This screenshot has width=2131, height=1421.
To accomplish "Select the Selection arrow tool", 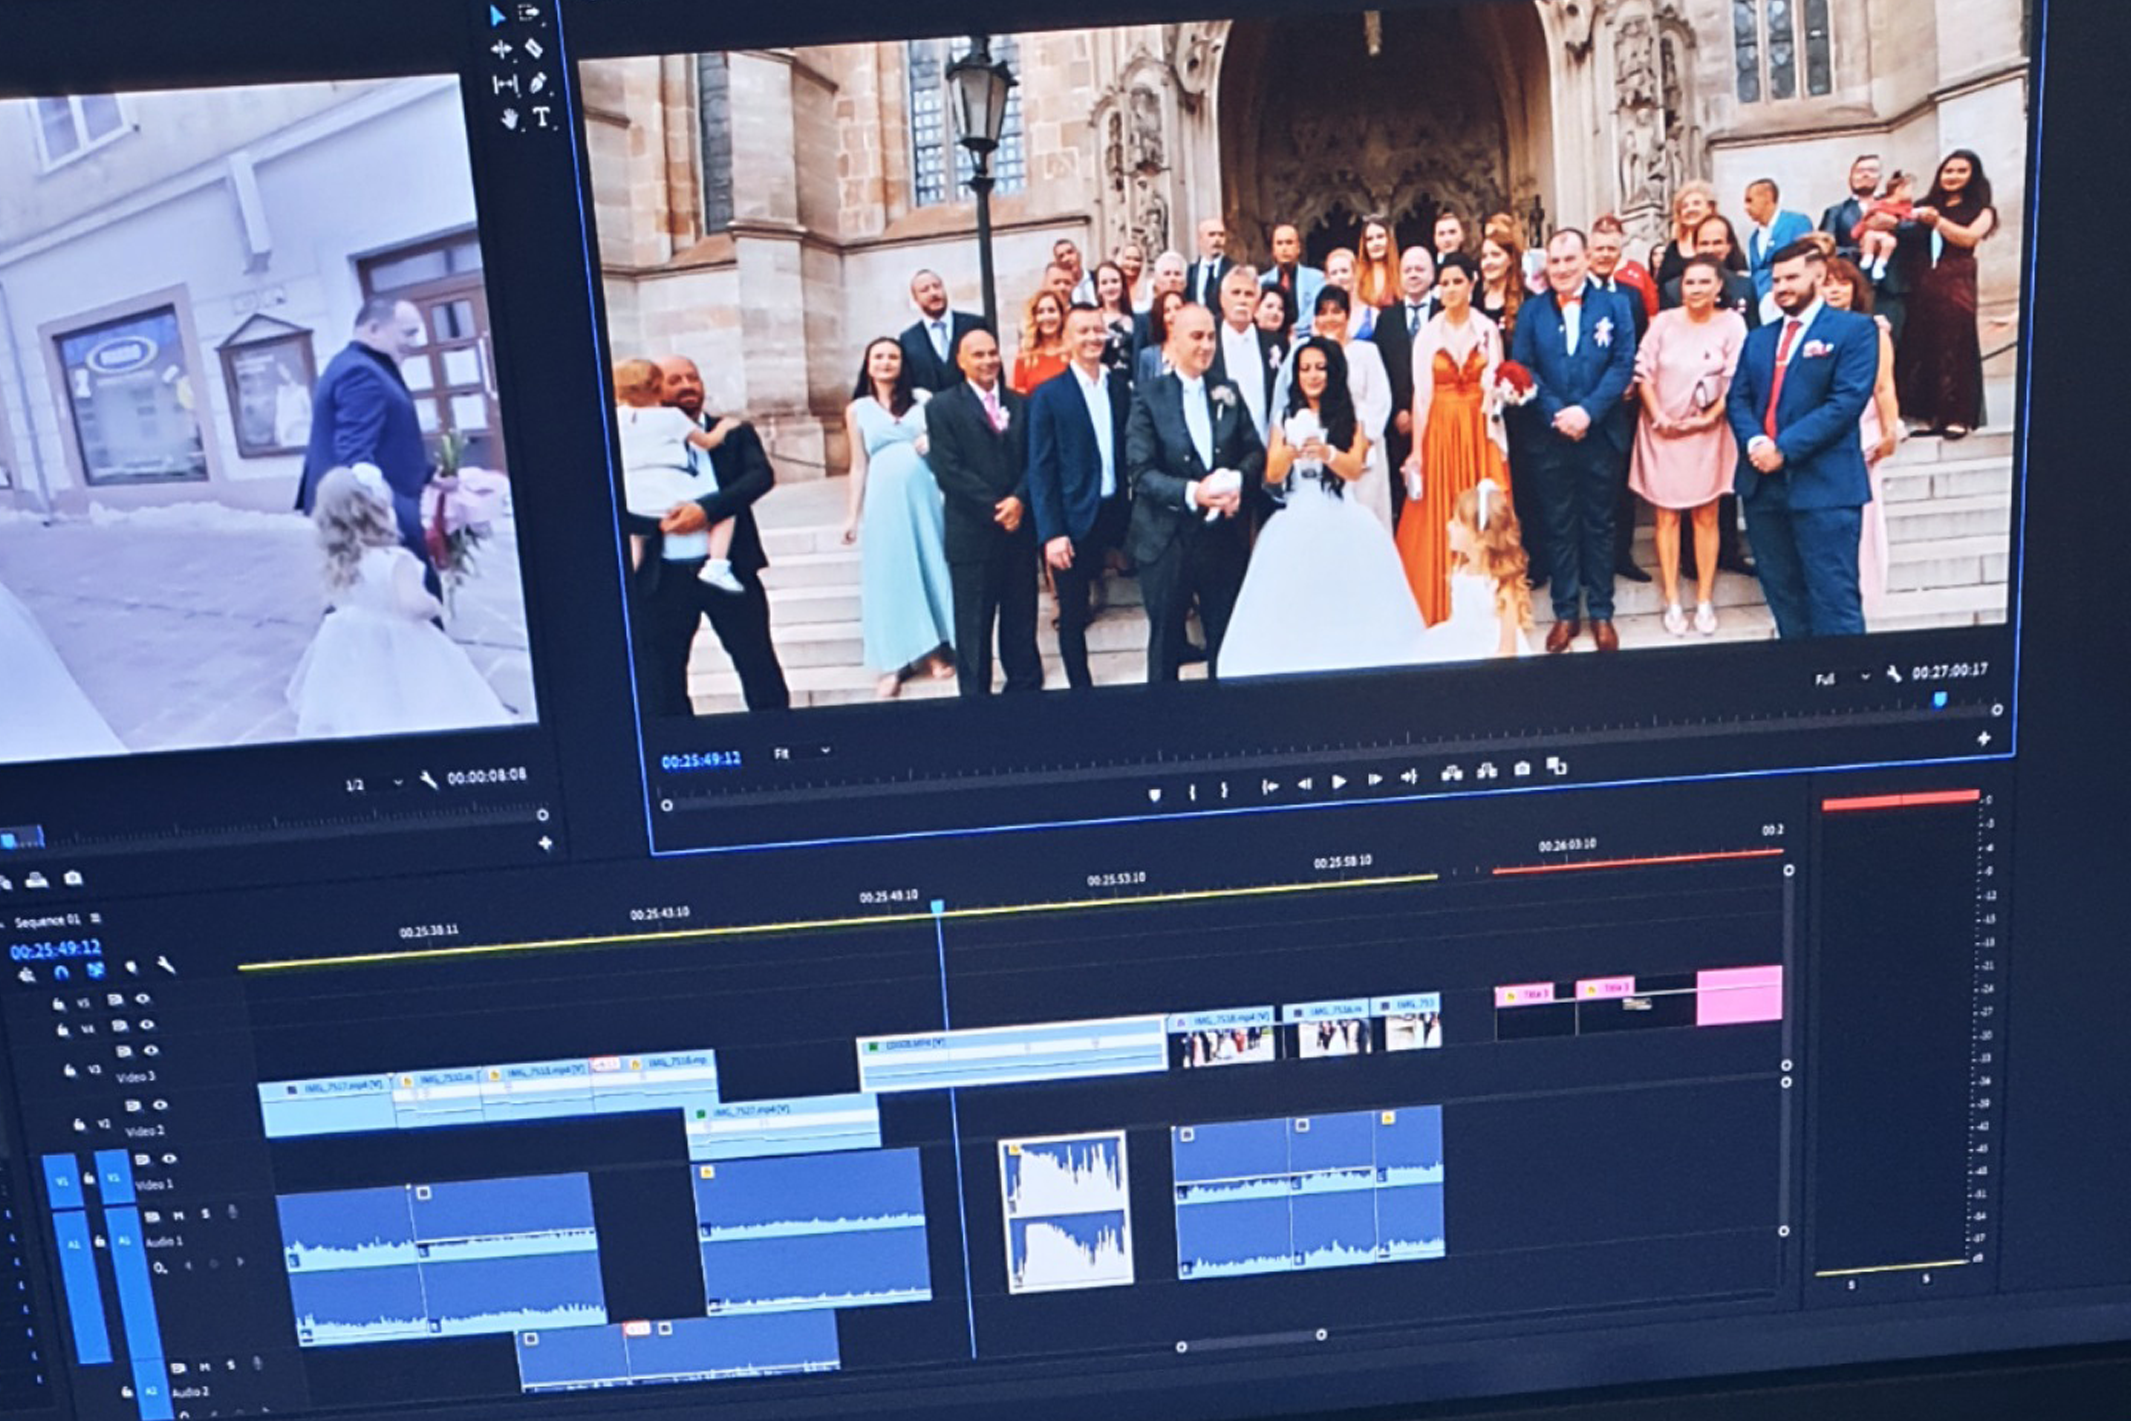I will [497, 15].
